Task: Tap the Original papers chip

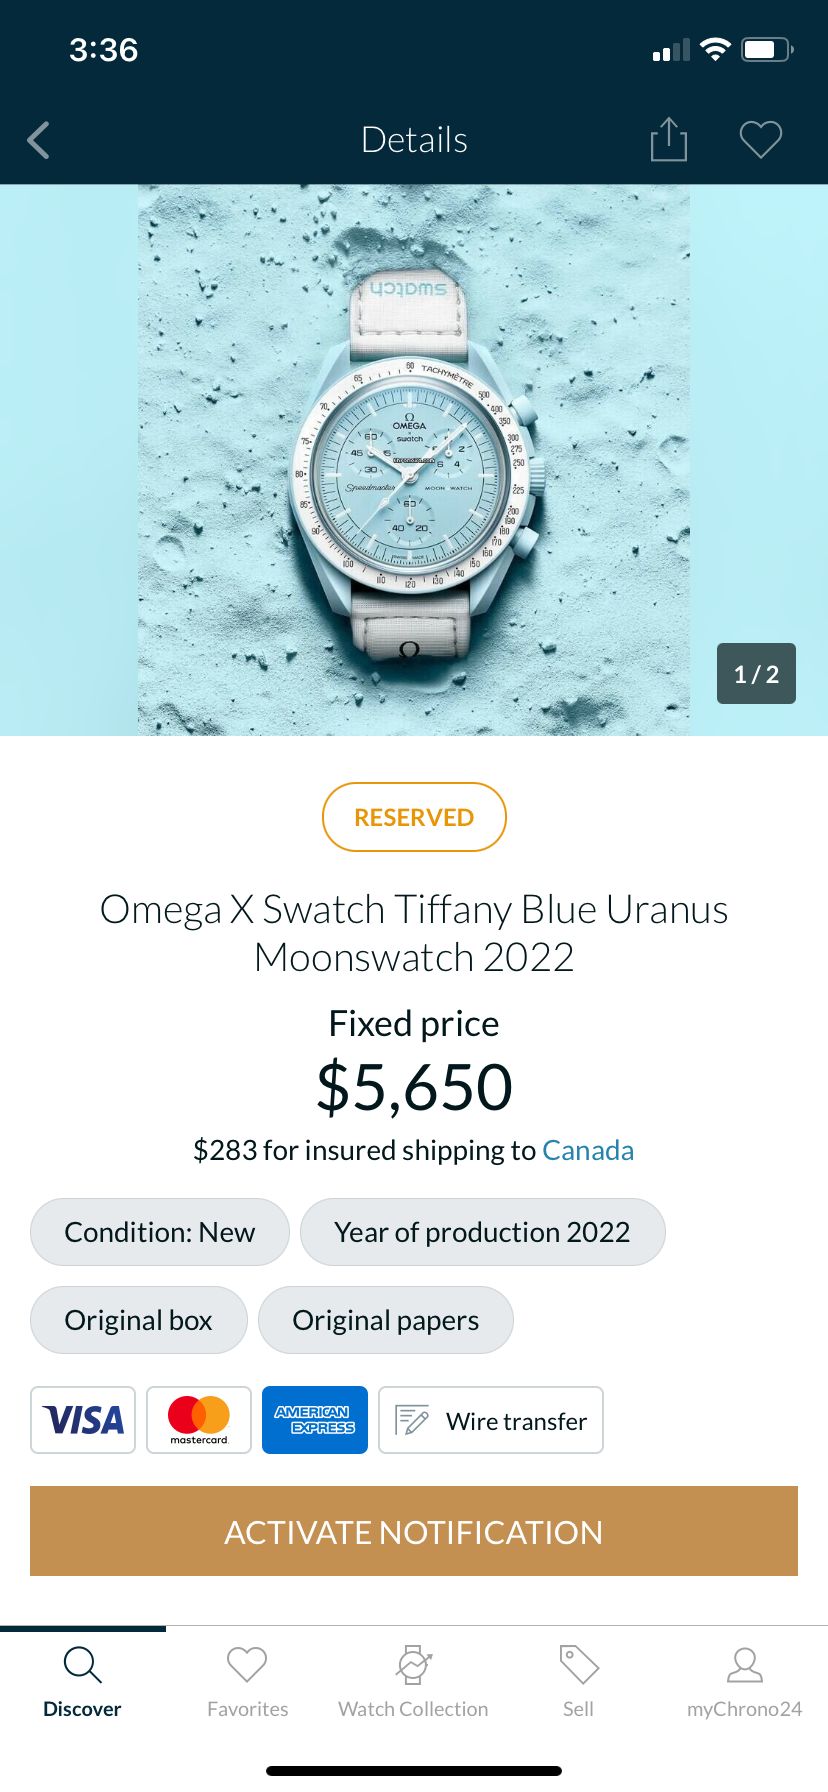Action: click(386, 1320)
